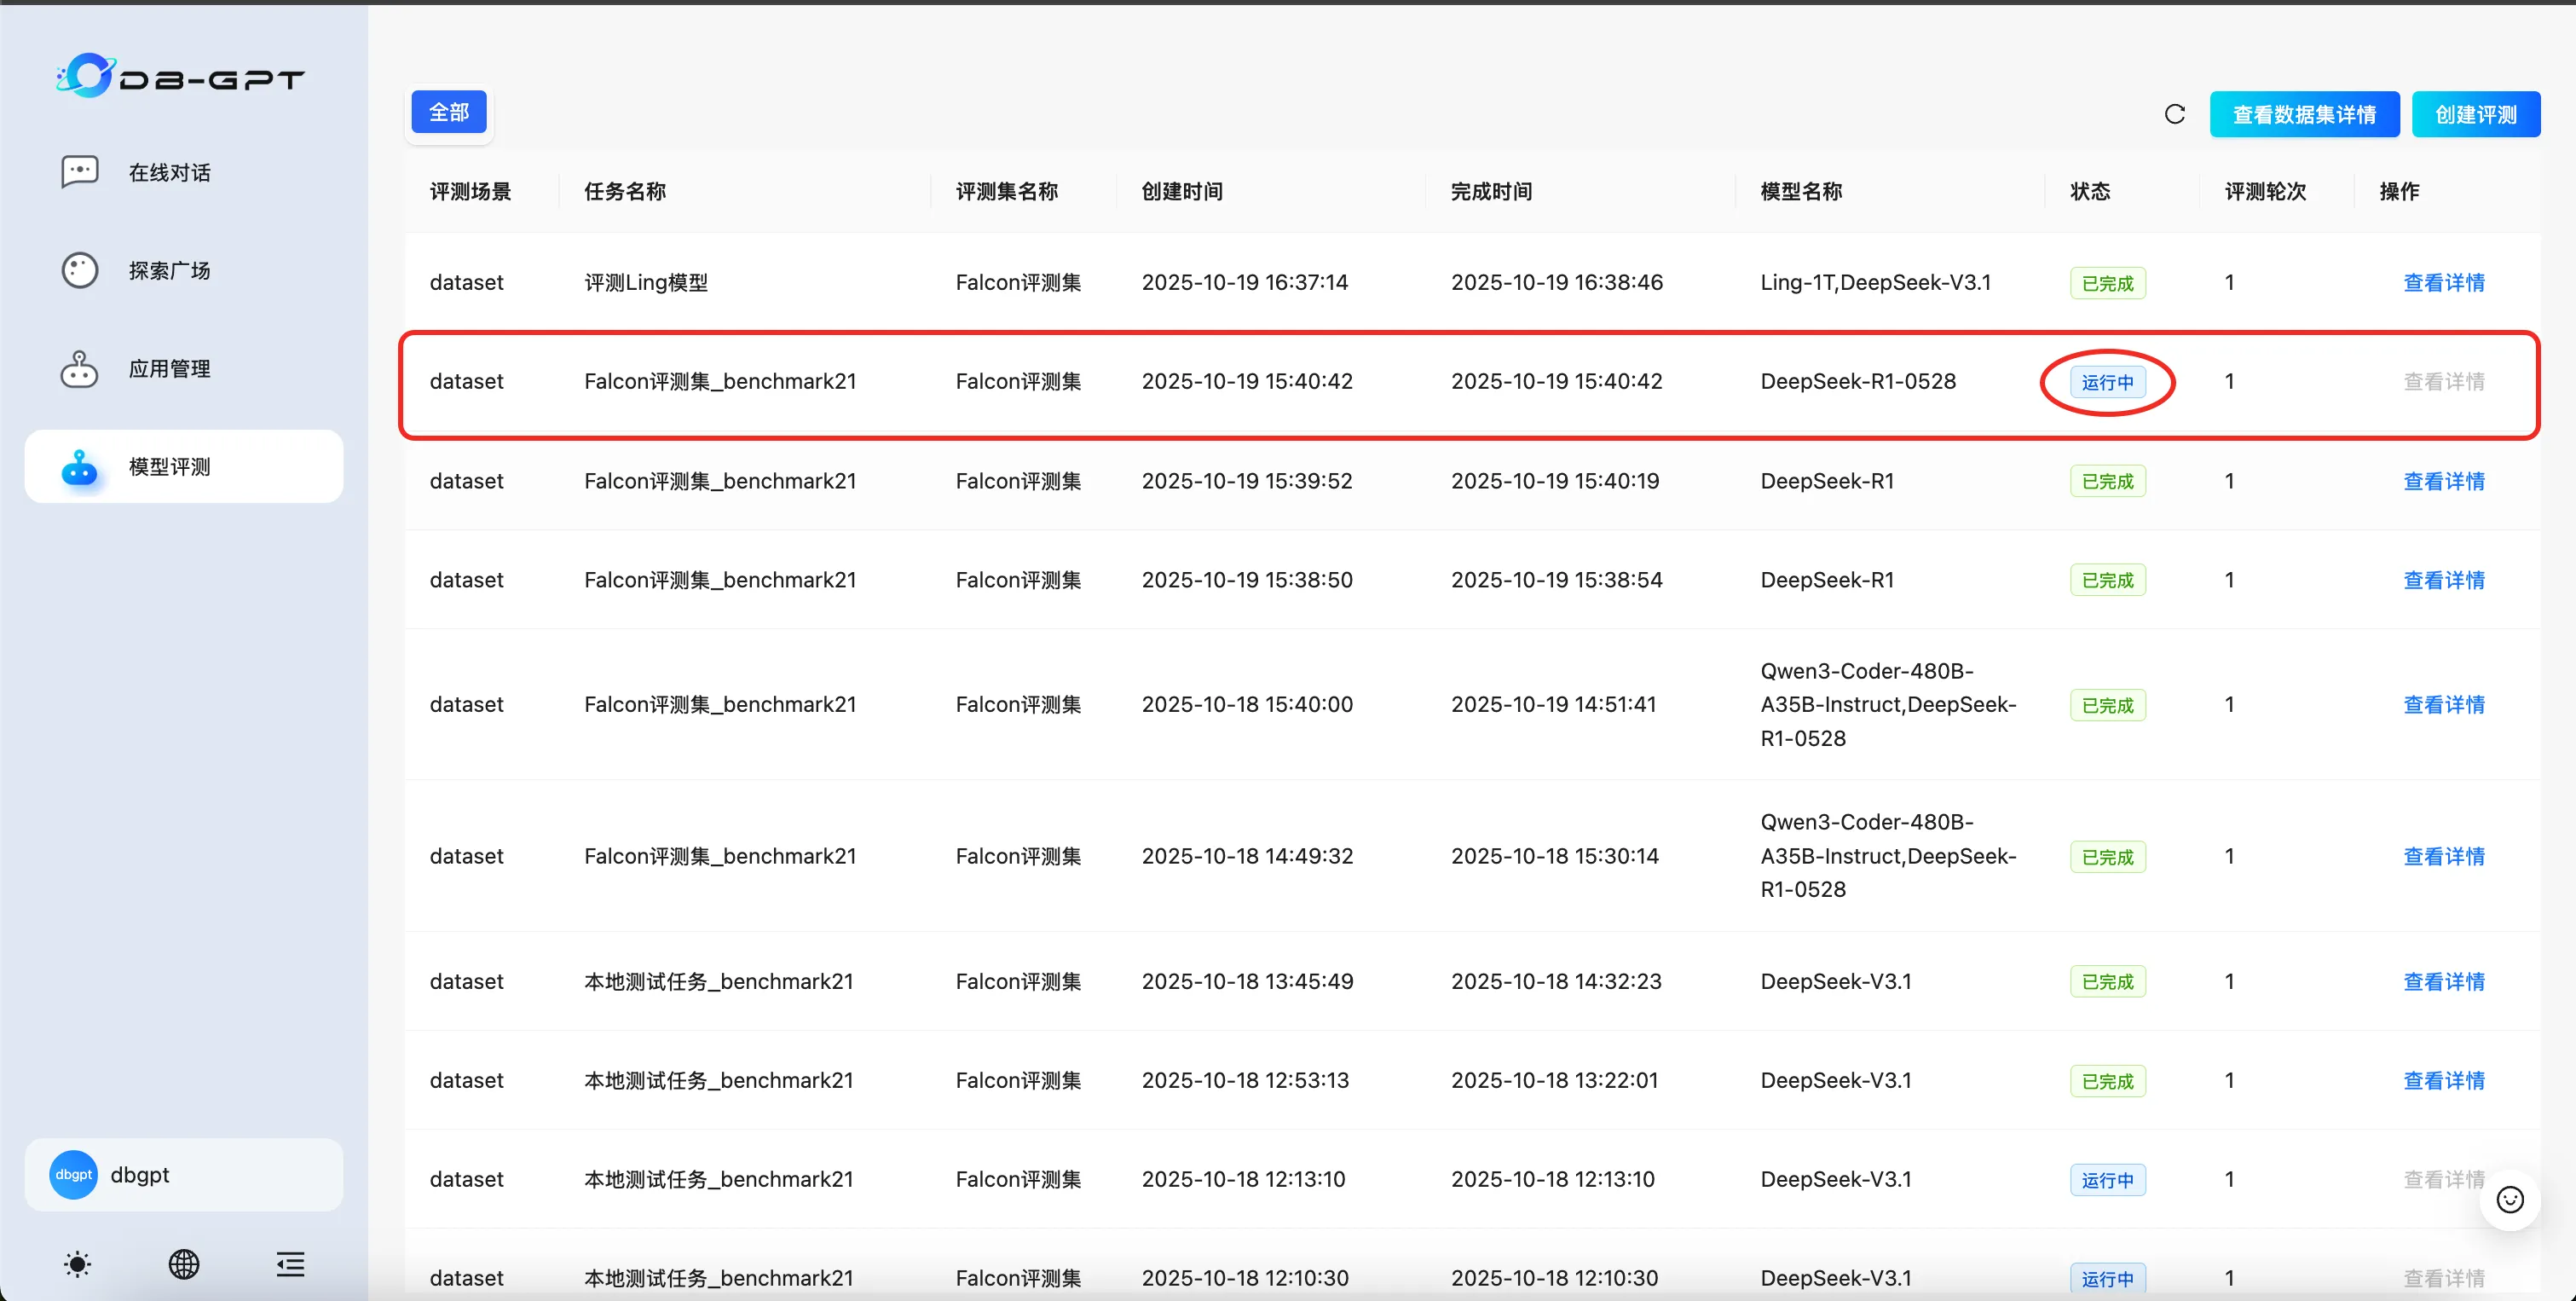2576x1301 pixels.
Task: Click the 创建评测 button
Action: click(2475, 114)
